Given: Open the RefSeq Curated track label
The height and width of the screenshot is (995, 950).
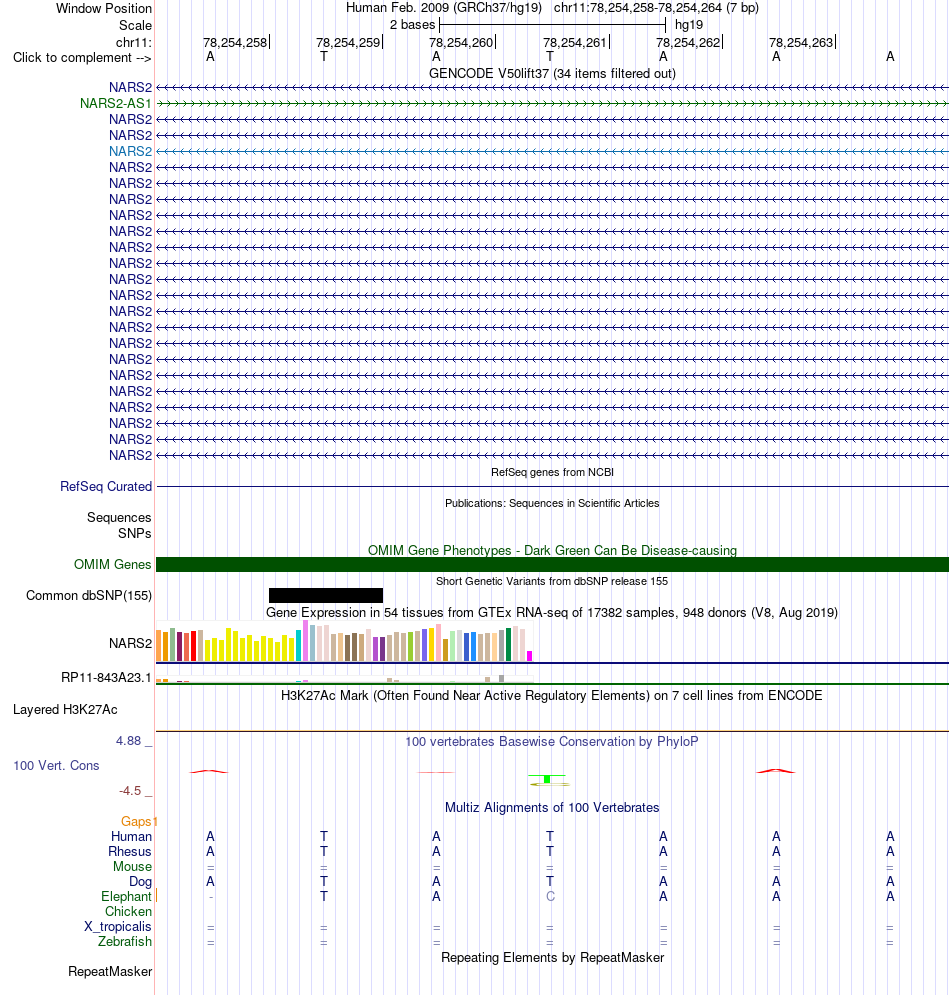Looking at the screenshot, I should [106, 486].
